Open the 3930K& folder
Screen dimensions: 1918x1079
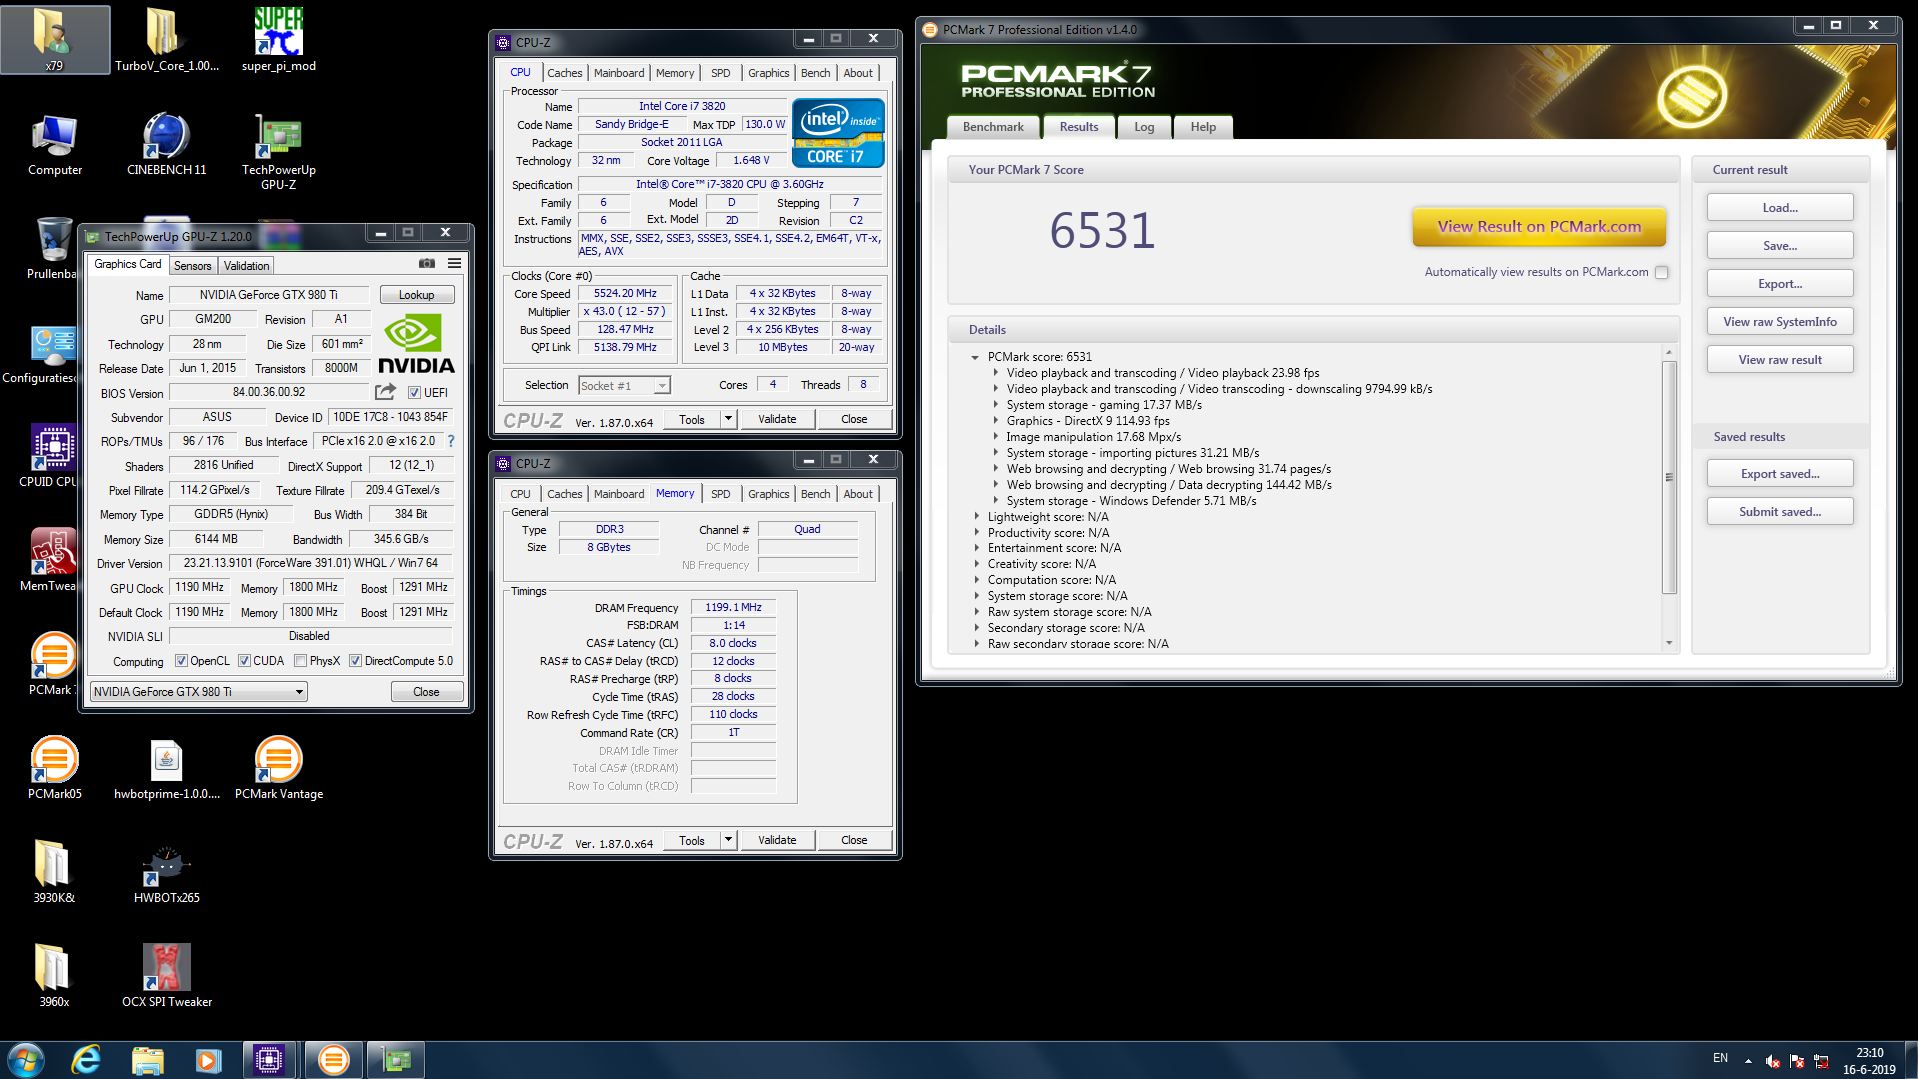(54, 871)
